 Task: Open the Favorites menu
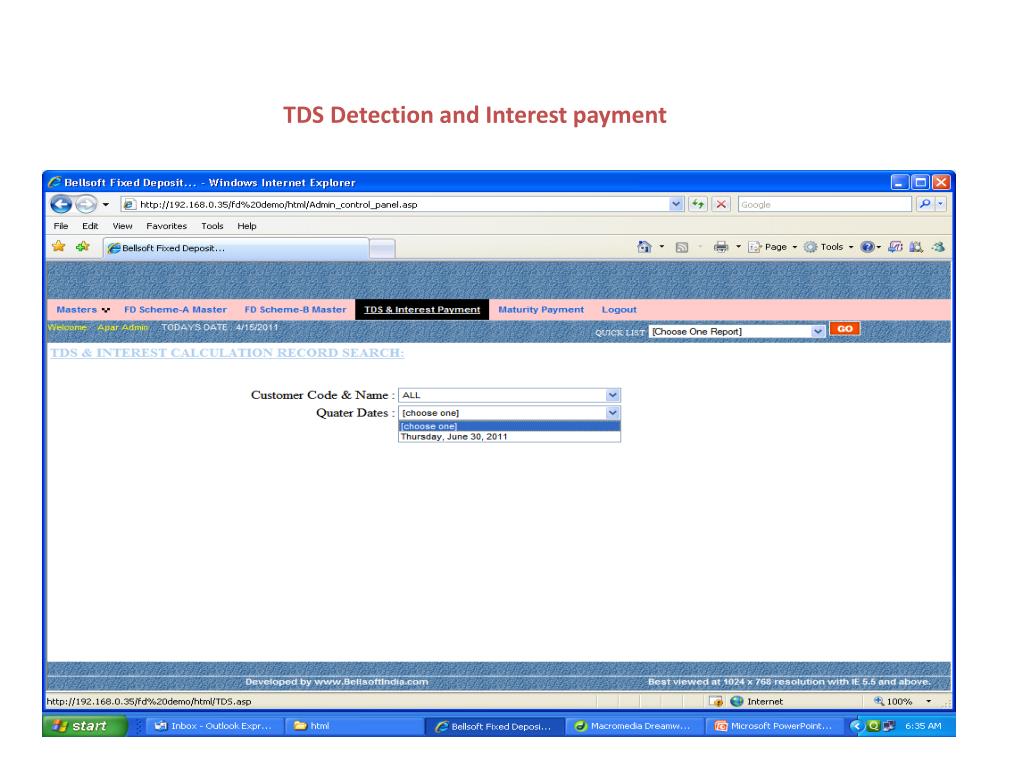pos(167,226)
